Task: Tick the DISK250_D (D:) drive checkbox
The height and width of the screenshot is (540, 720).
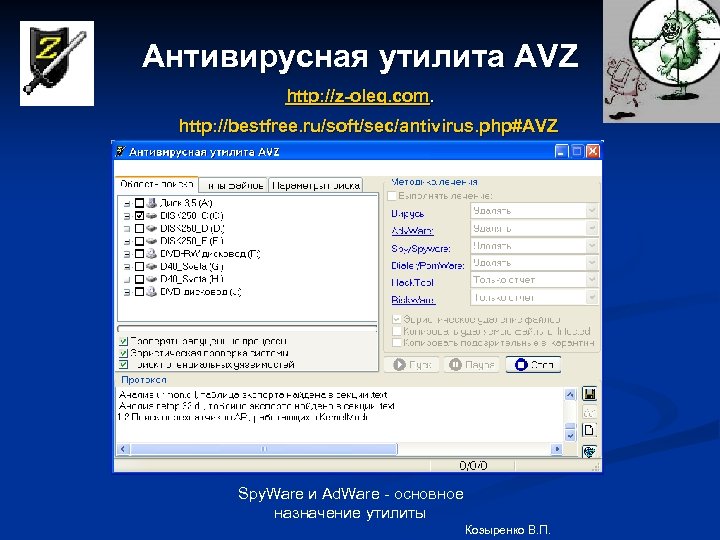Action: click(x=139, y=228)
